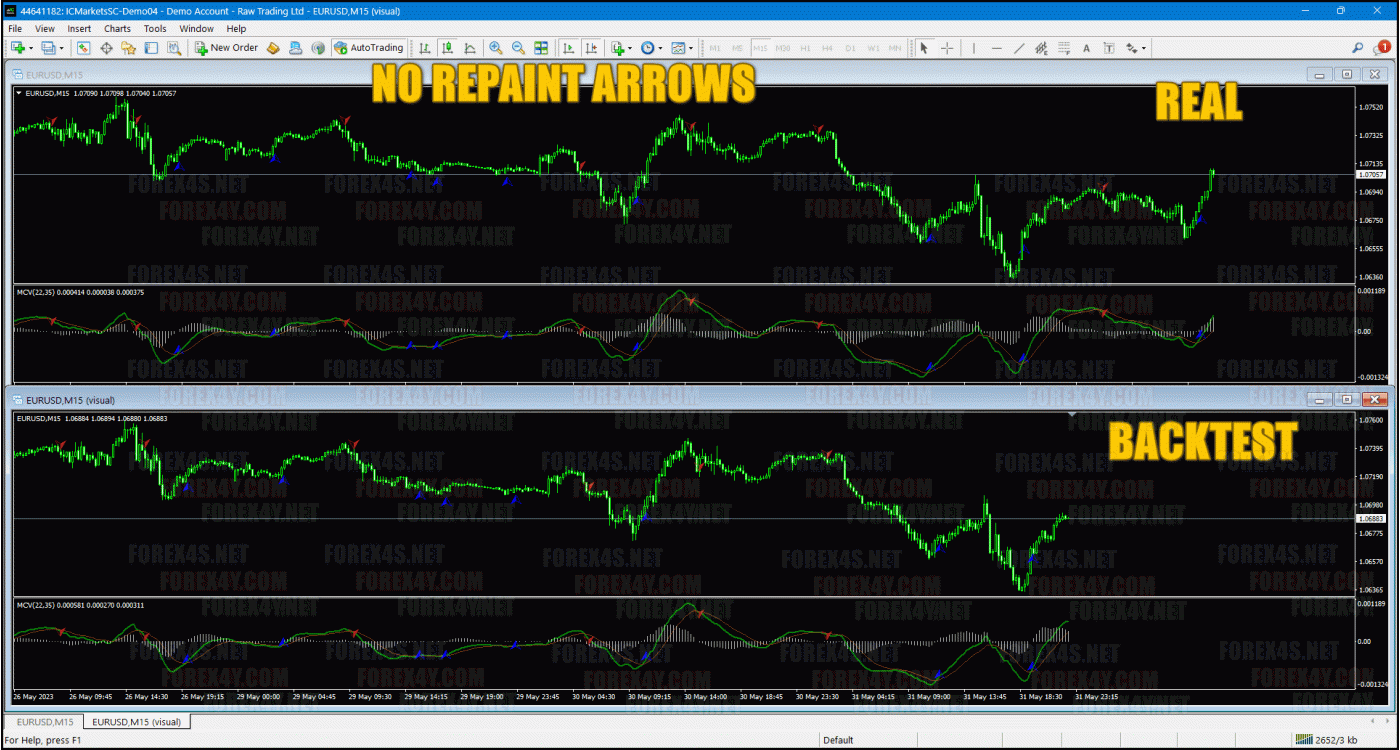Select the text label tool (A)
The image size is (1400, 750).
click(1087, 48)
